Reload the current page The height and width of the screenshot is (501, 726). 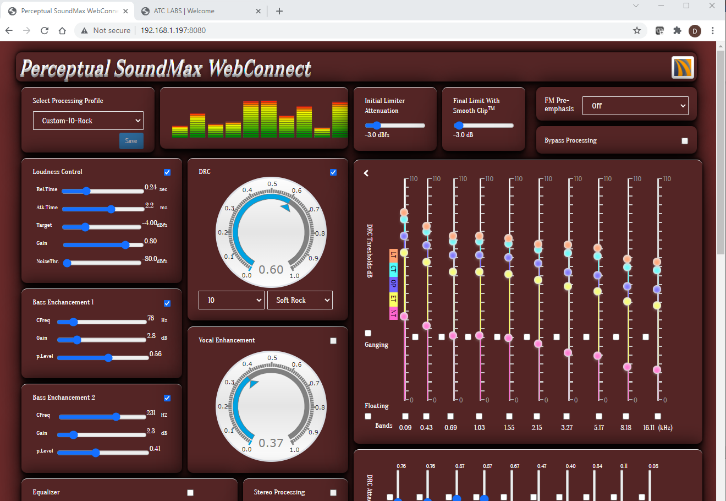coord(44,31)
